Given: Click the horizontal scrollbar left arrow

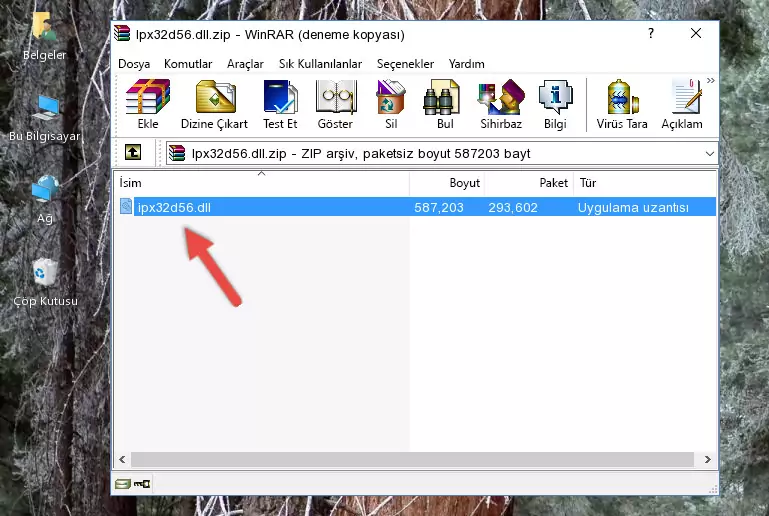Looking at the screenshot, I should point(123,460).
